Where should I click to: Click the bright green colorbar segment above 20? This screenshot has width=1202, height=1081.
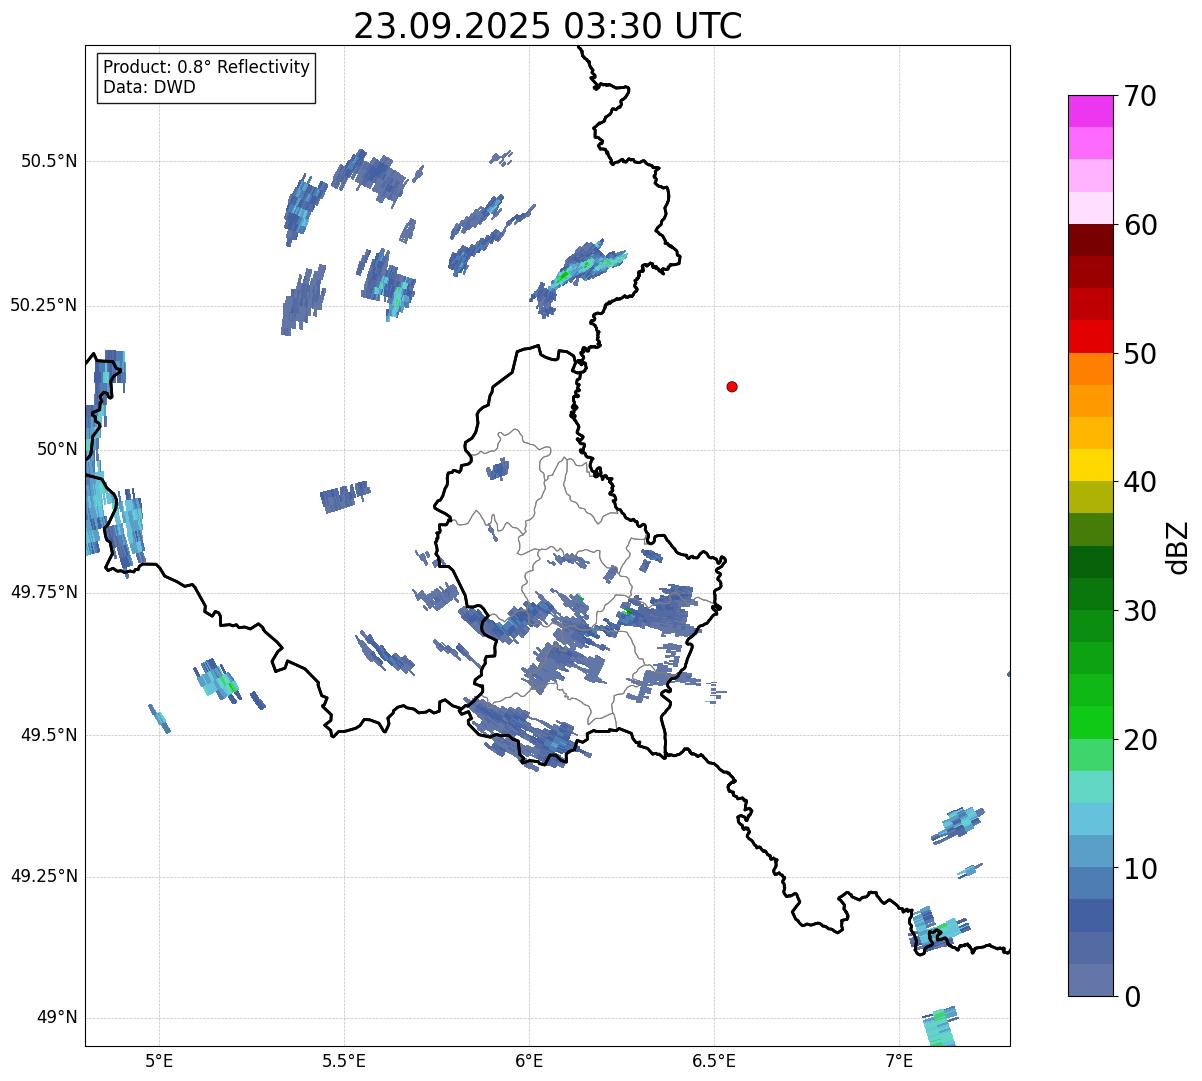[x=1090, y=722]
